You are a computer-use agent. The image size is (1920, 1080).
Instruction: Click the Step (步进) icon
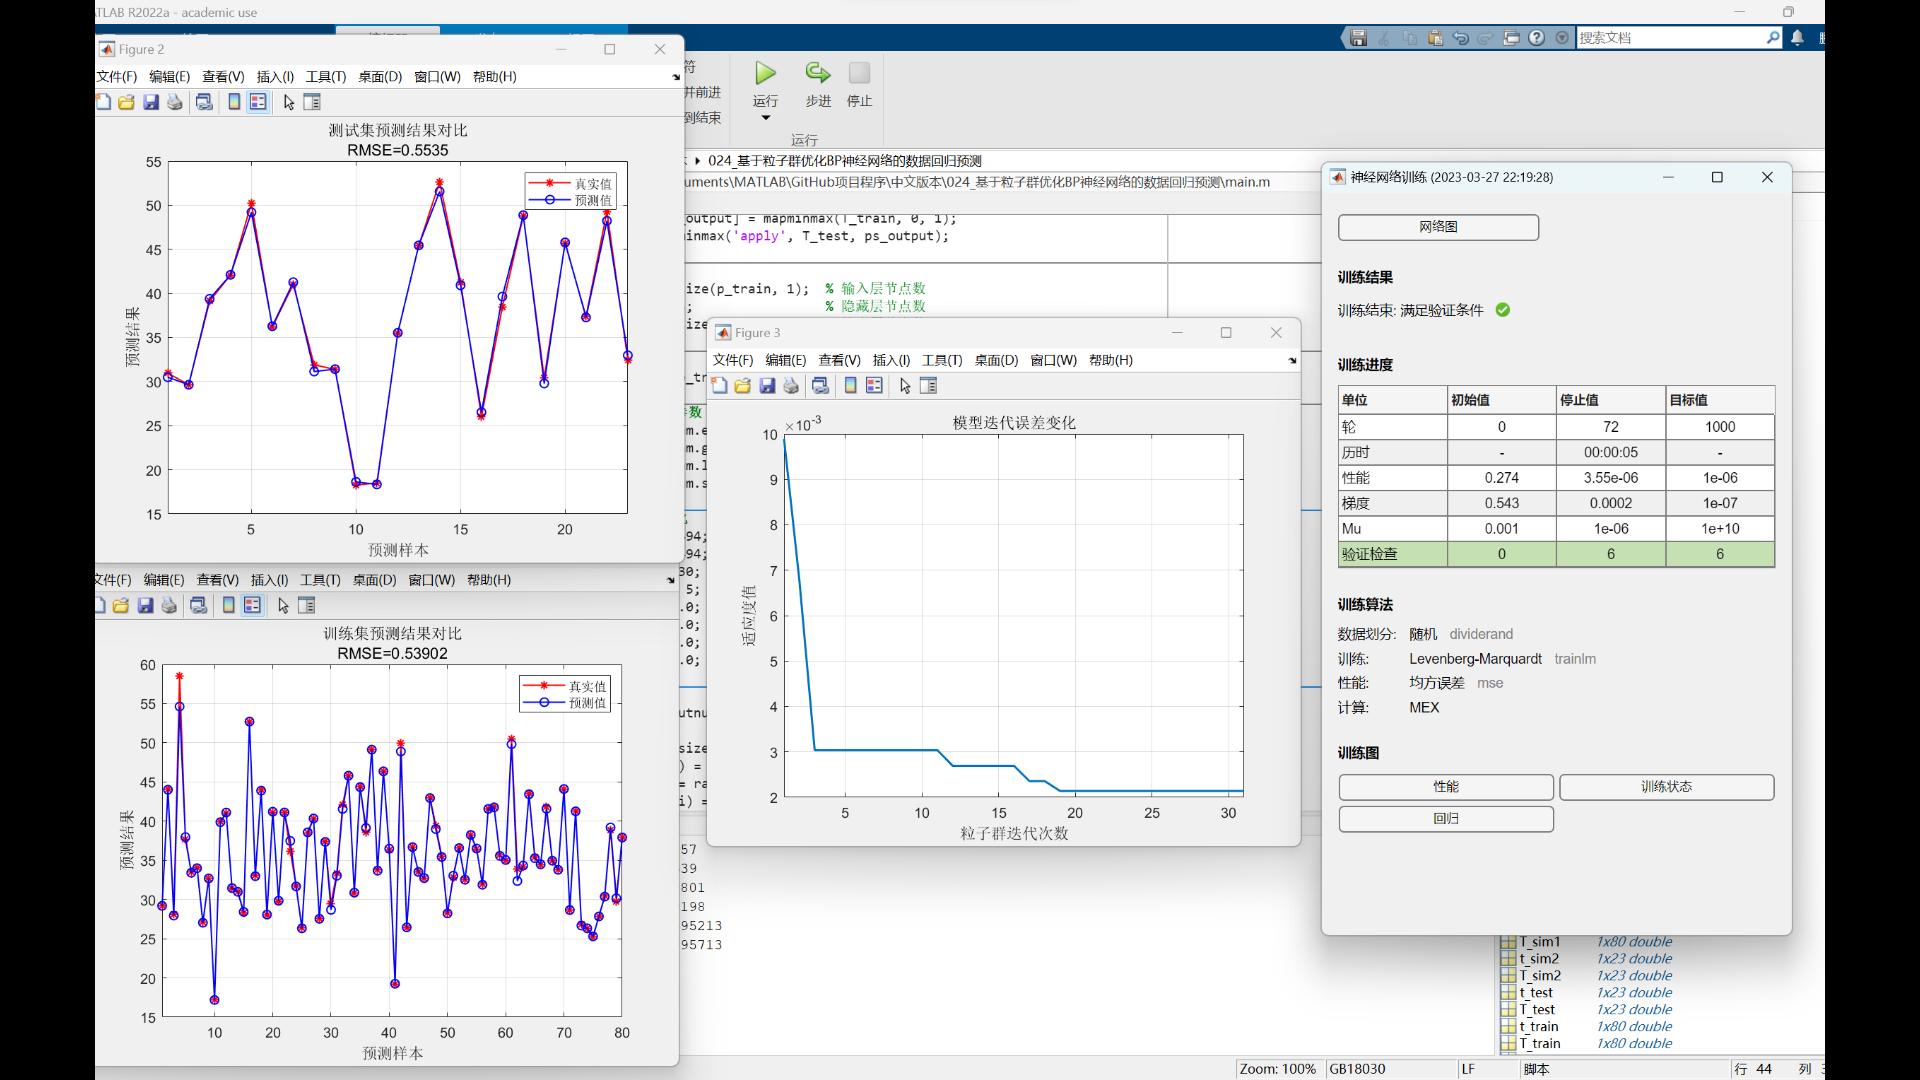click(x=818, y=74)
